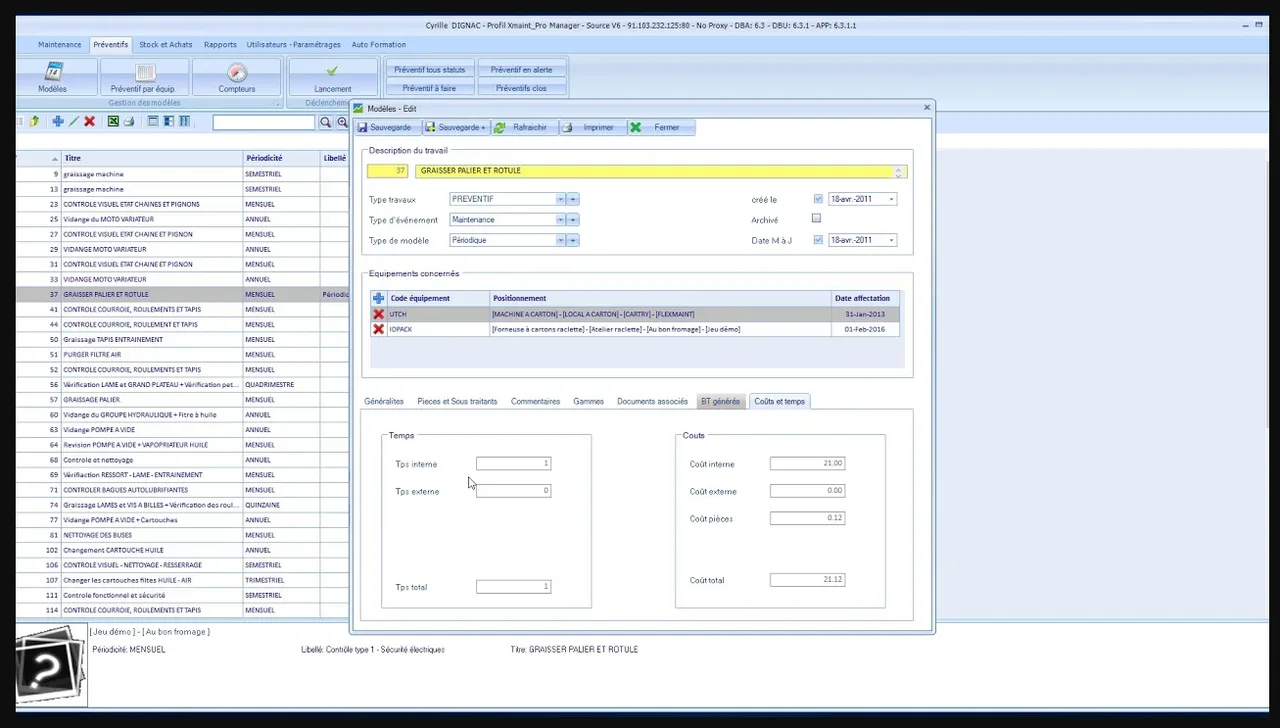Click the green Excel export icon
1280x728 pixels.
tap(113, 122)
